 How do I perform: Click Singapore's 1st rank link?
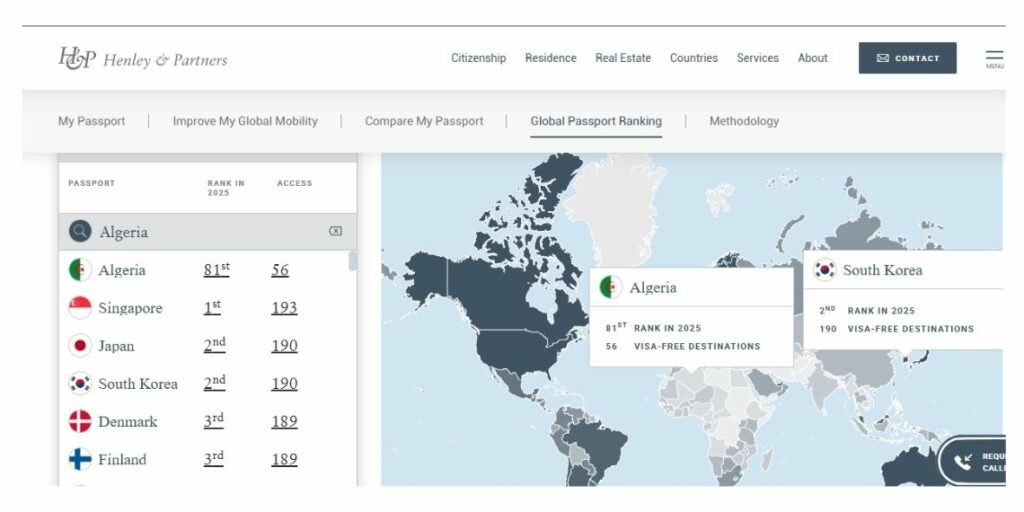212,307
